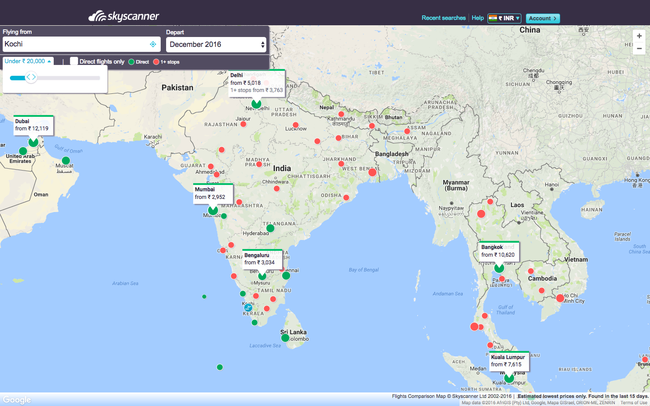
Task: Click the India flag icon in header
Action: [492, 18]
